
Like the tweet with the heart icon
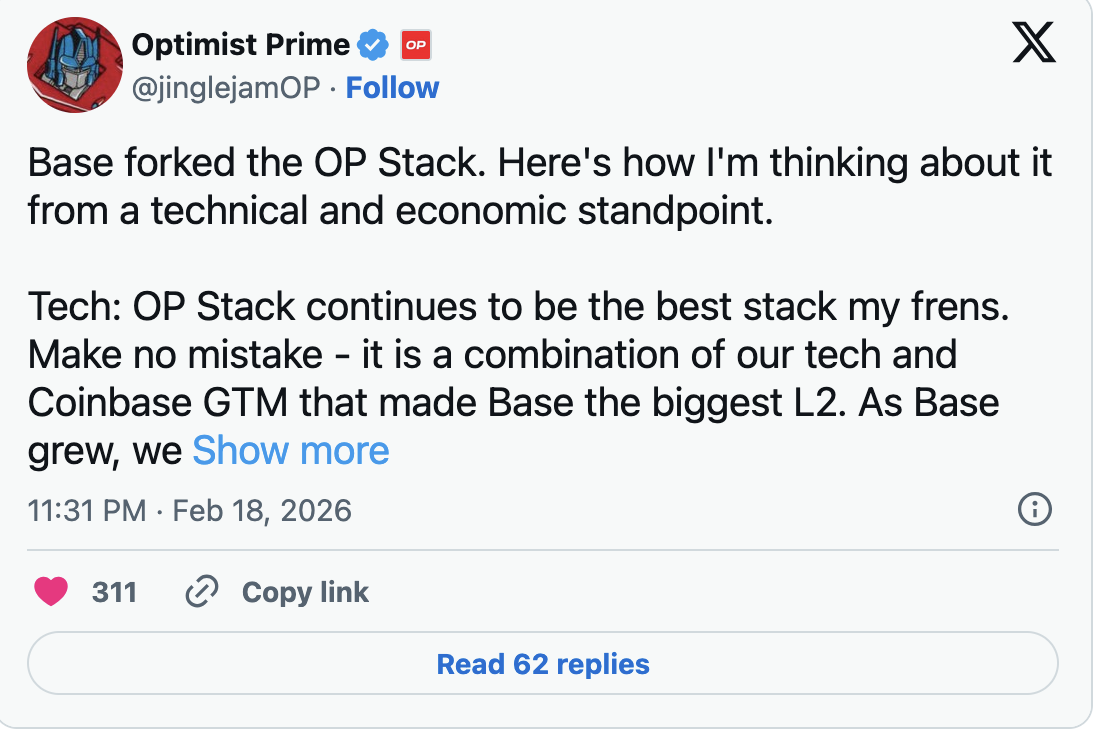51,592
